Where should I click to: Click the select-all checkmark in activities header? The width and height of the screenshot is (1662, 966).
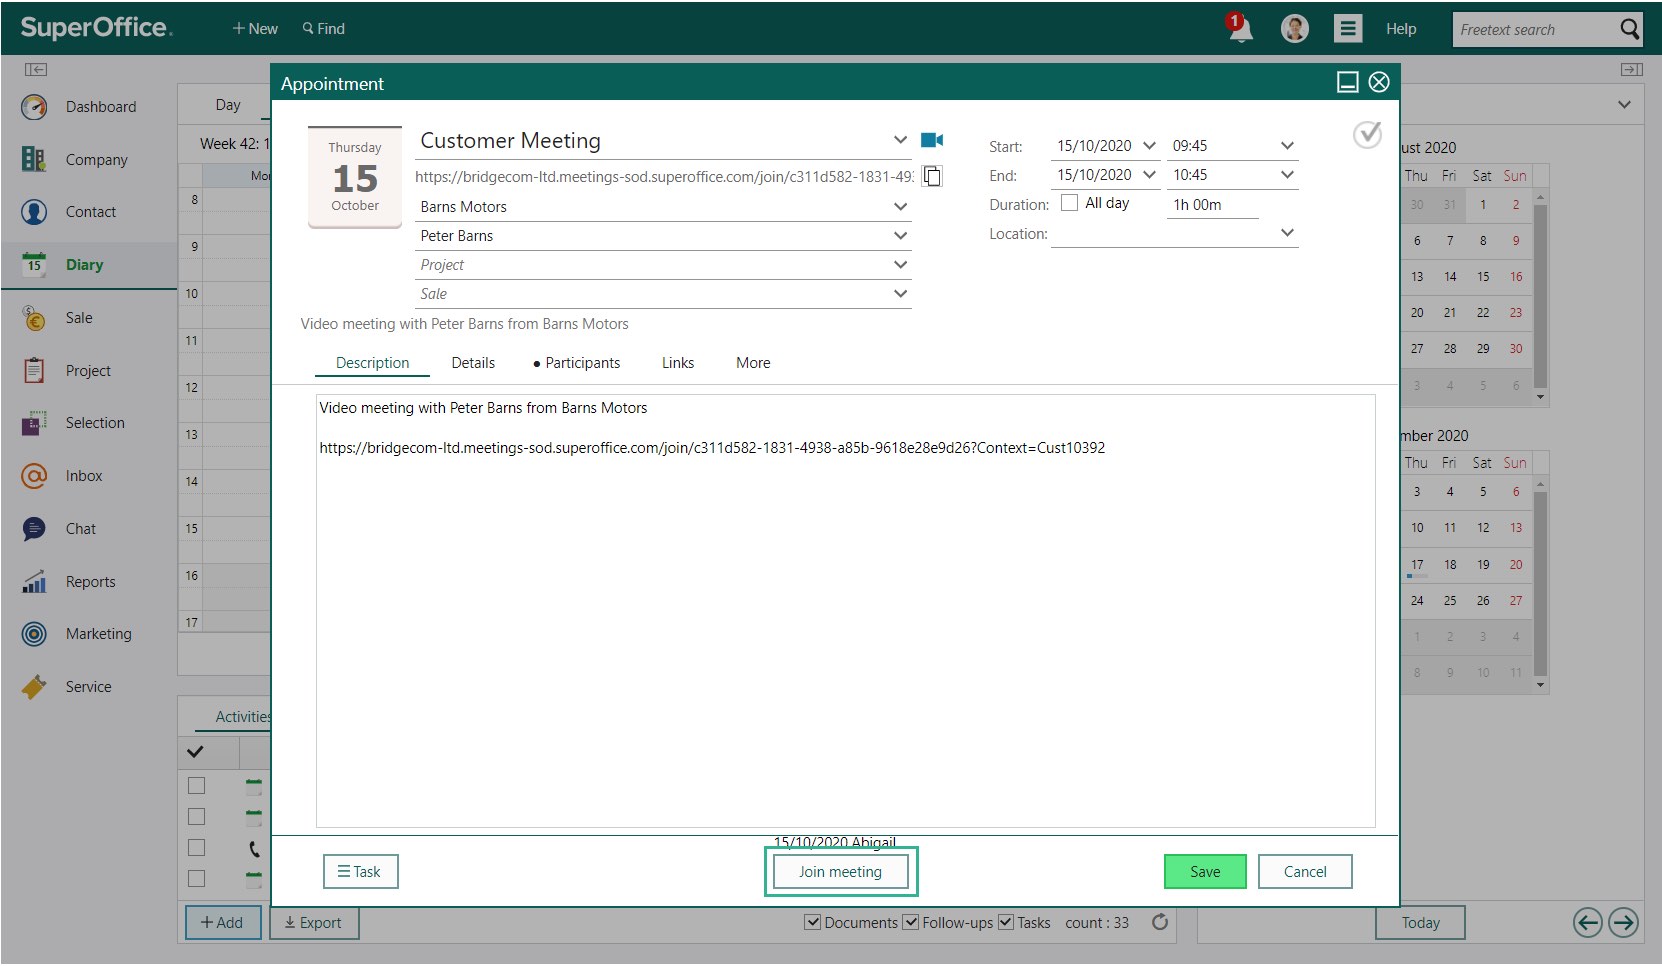195,751
